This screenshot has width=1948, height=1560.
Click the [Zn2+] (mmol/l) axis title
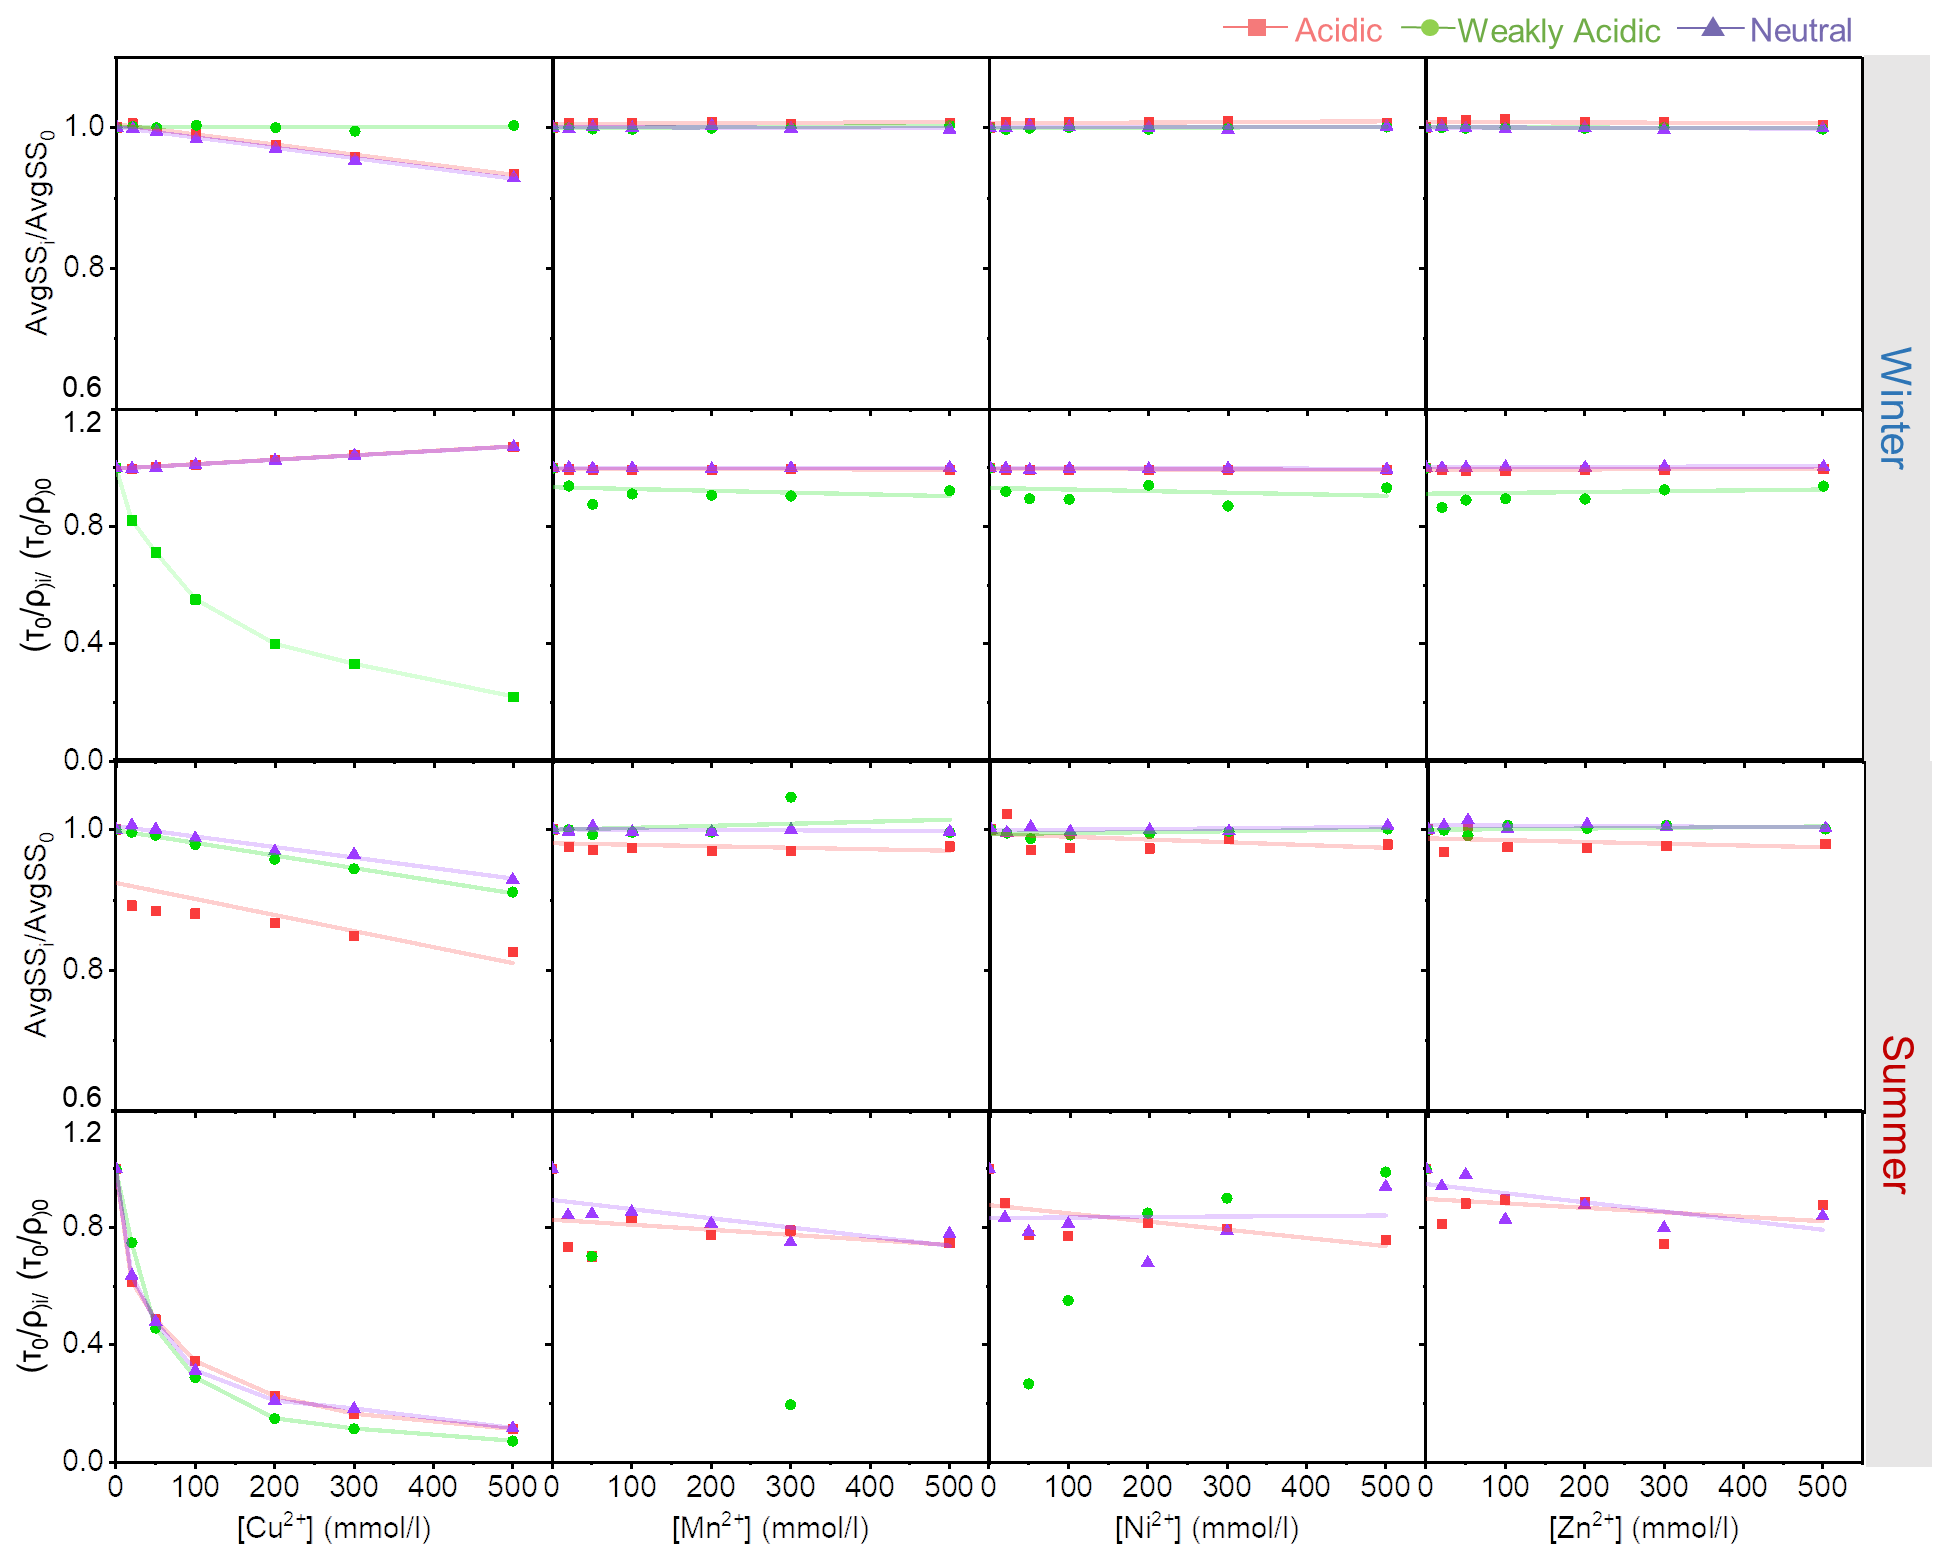(x=1643, y=1527)
